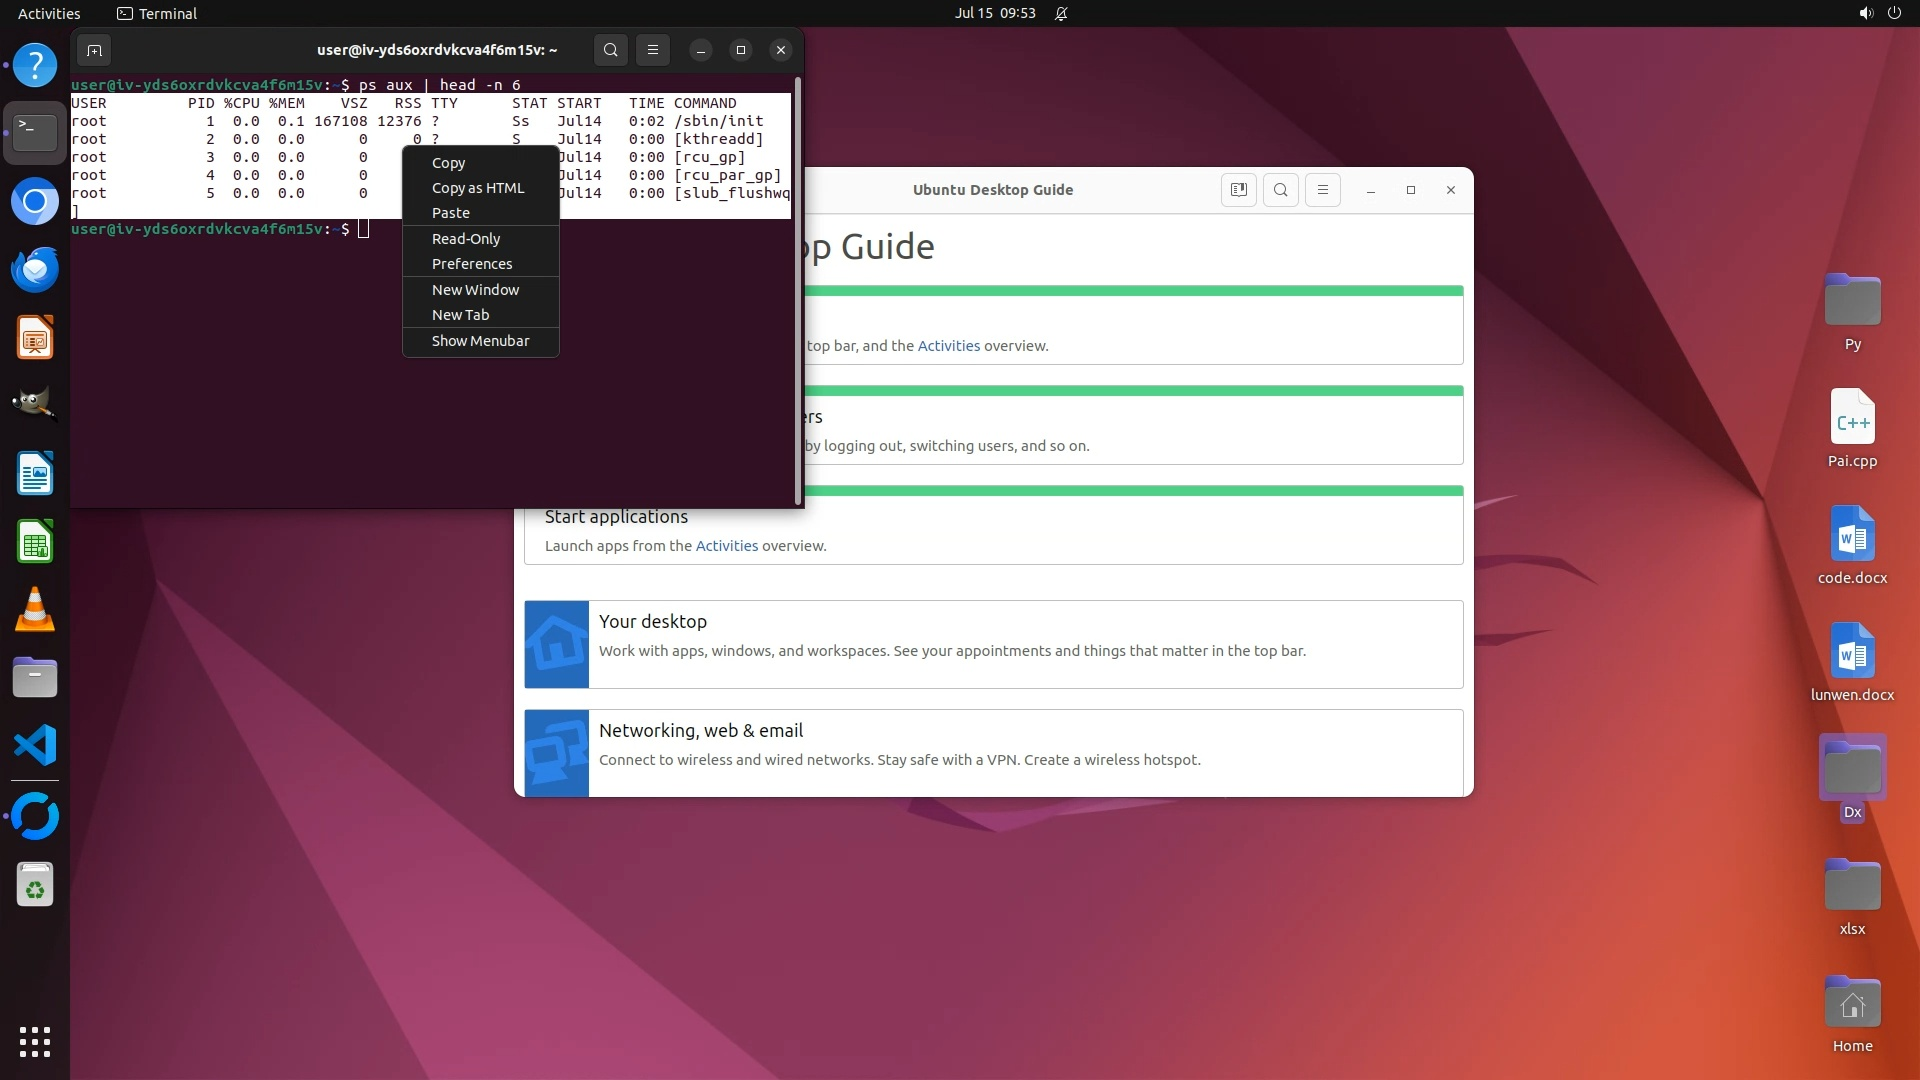Viewport: 1920px width, 1080px height.
Task: Click the terminal search icon
Action: click(611, 50)
